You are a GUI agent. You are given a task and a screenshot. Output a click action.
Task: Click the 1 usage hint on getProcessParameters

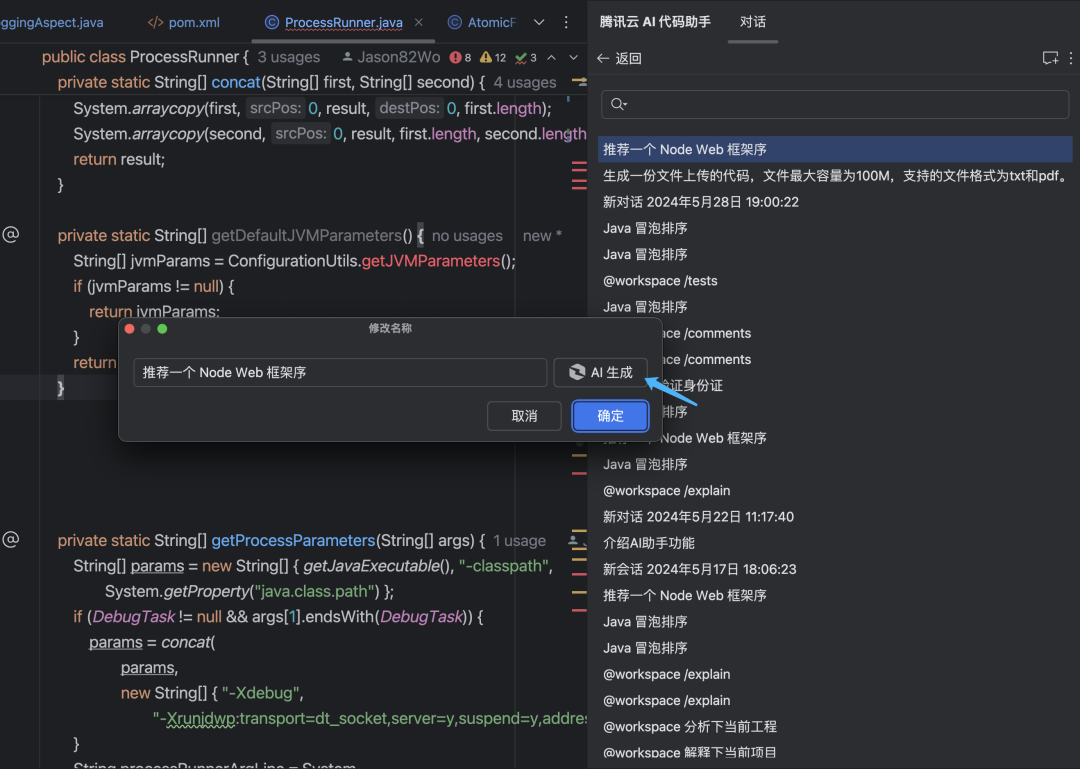tap(519, 541)
